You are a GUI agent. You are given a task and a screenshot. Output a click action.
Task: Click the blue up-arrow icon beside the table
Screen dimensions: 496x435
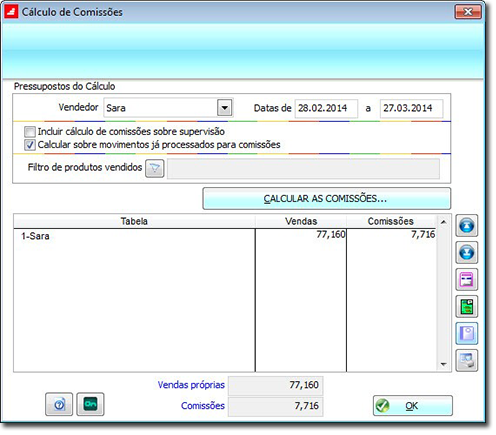coord(466,226)
